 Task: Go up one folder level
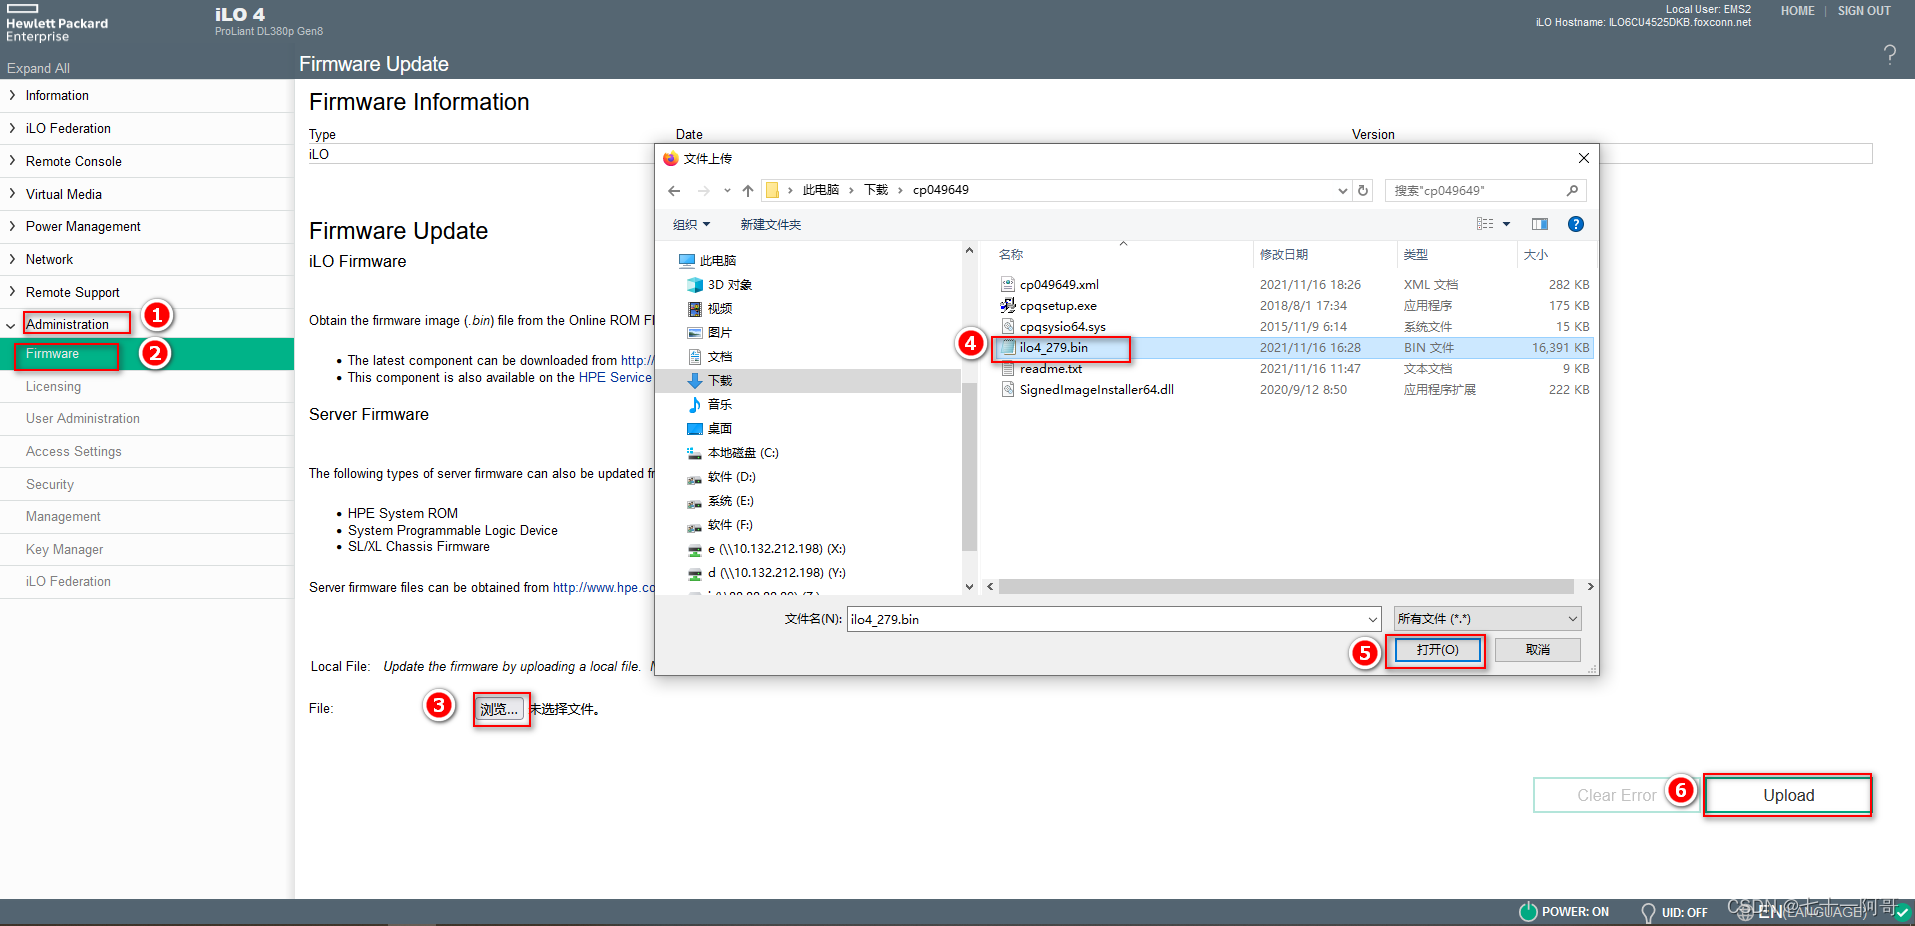(x=748, y=191)
